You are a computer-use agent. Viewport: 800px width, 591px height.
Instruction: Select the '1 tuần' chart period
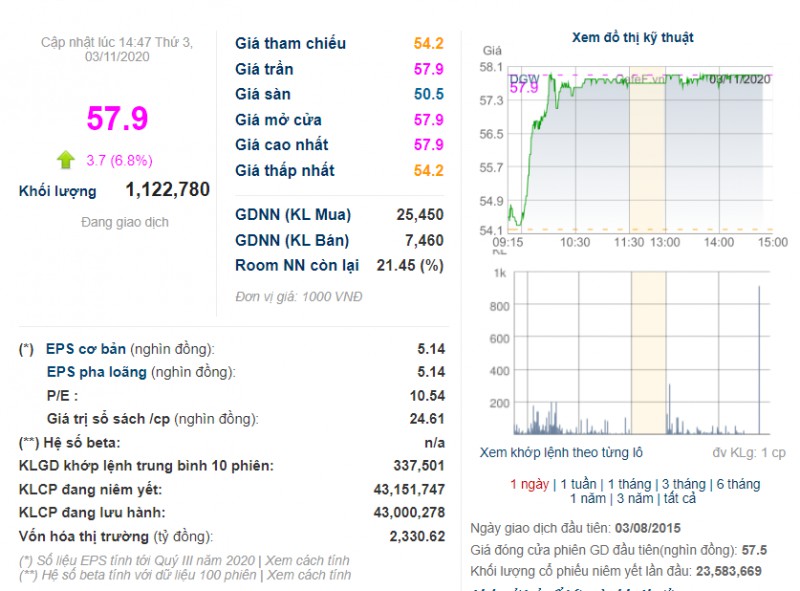573,483
